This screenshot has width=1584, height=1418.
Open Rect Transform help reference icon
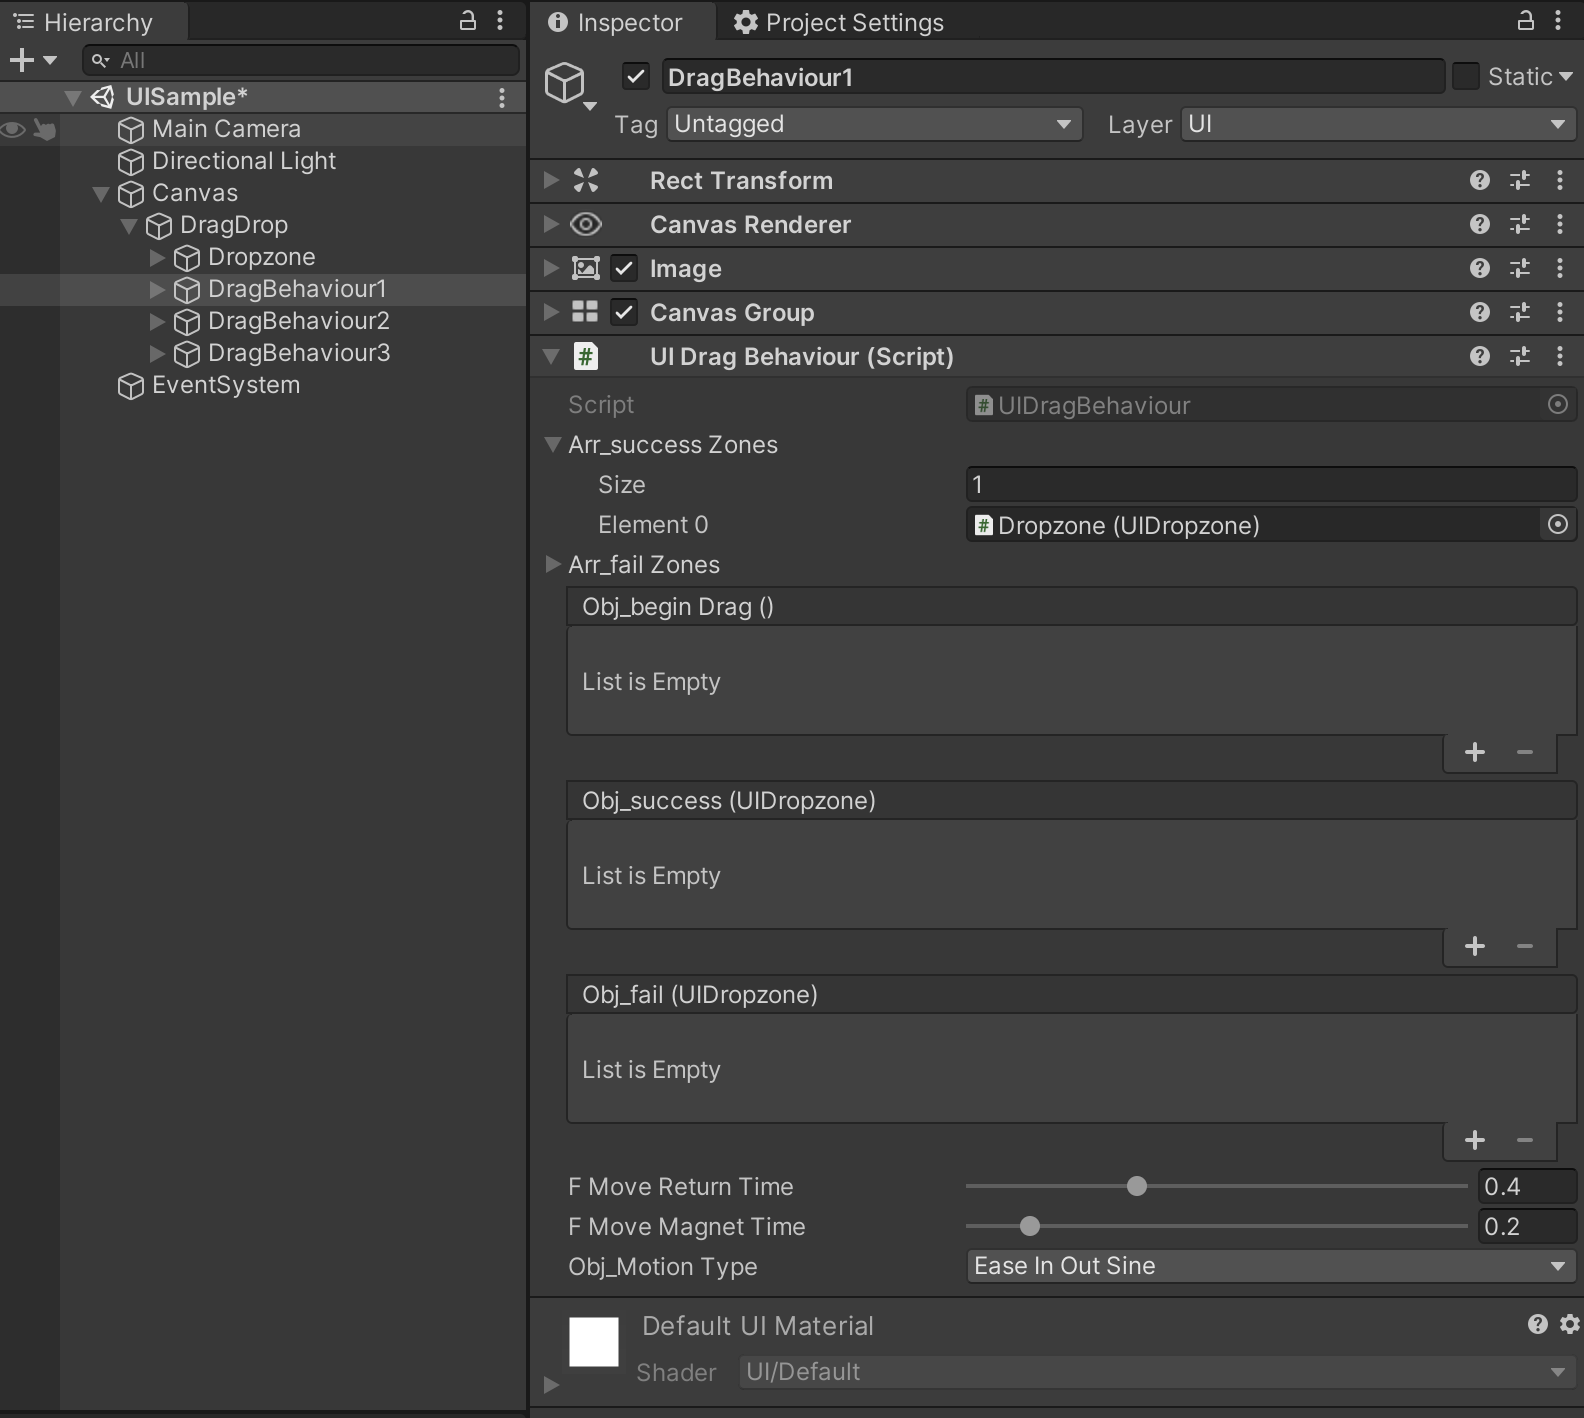pos(1480,180)
